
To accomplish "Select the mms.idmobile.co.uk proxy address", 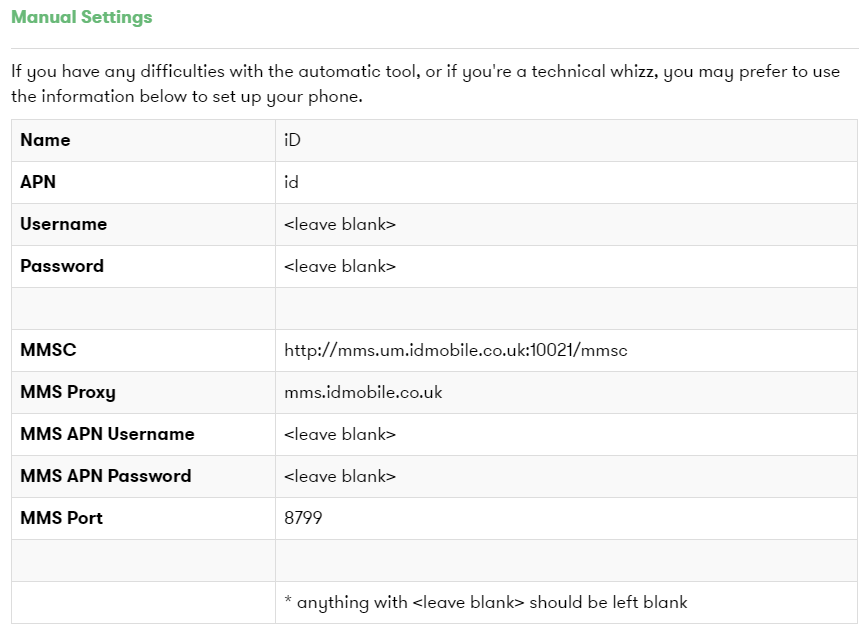I will click(363, 392).
